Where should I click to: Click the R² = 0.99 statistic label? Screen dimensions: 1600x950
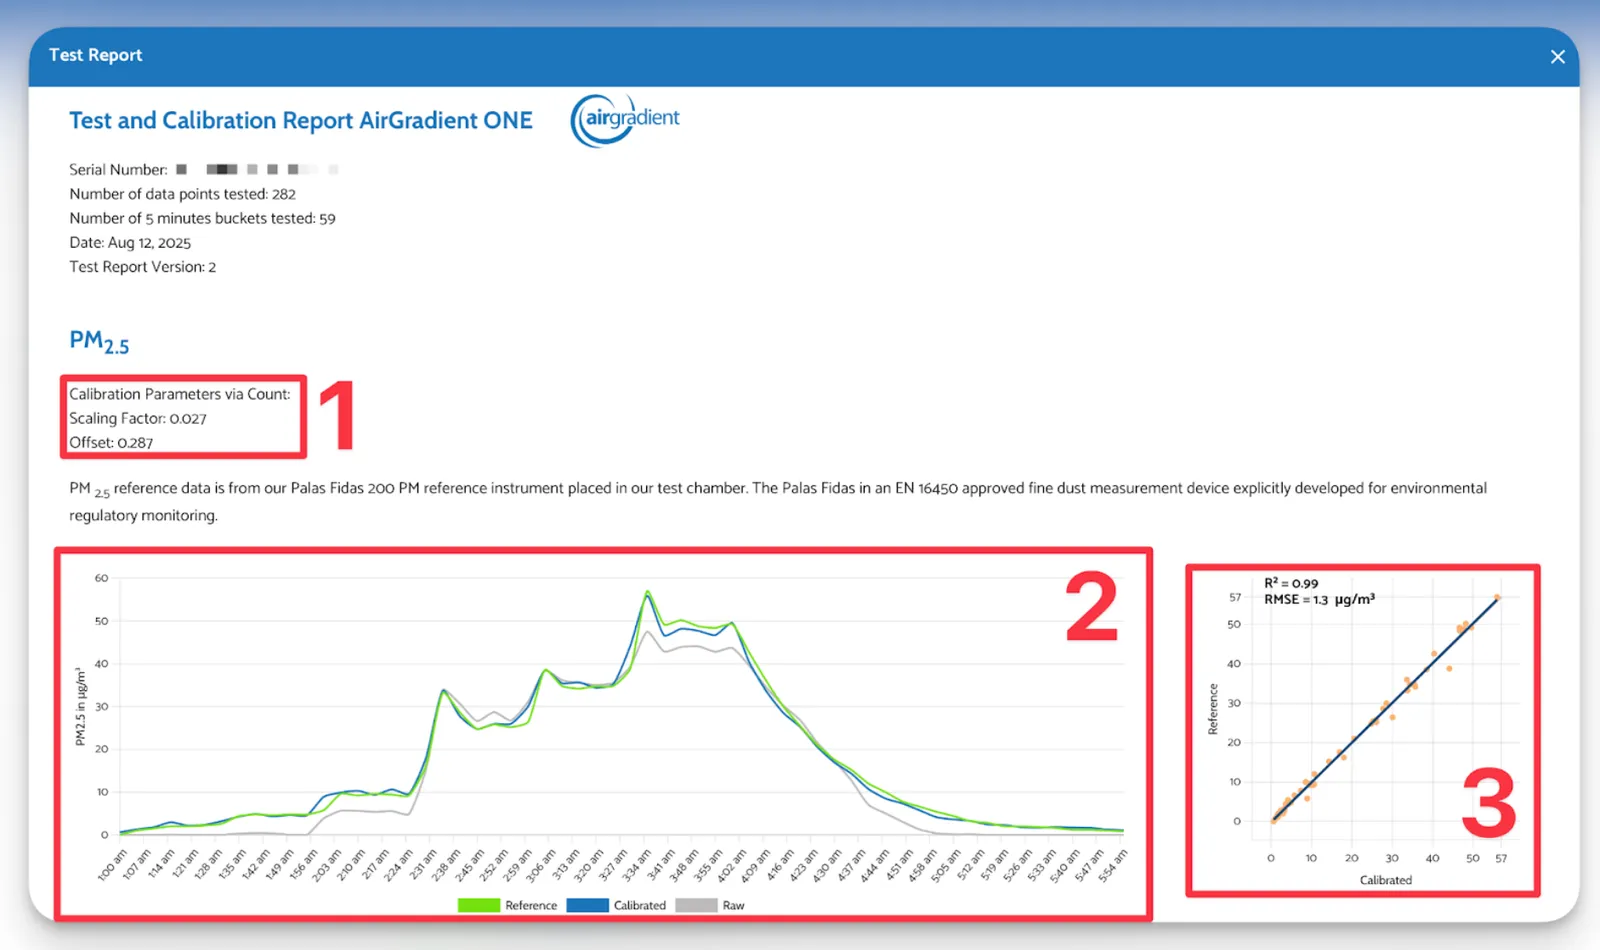coord(1291,581)
